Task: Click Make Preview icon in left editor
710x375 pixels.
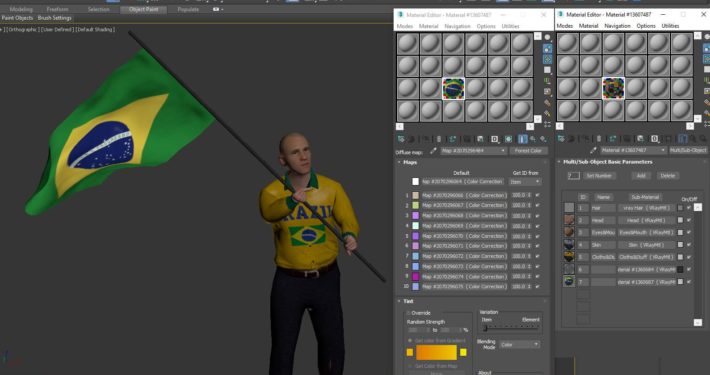Action: point(547,91)
